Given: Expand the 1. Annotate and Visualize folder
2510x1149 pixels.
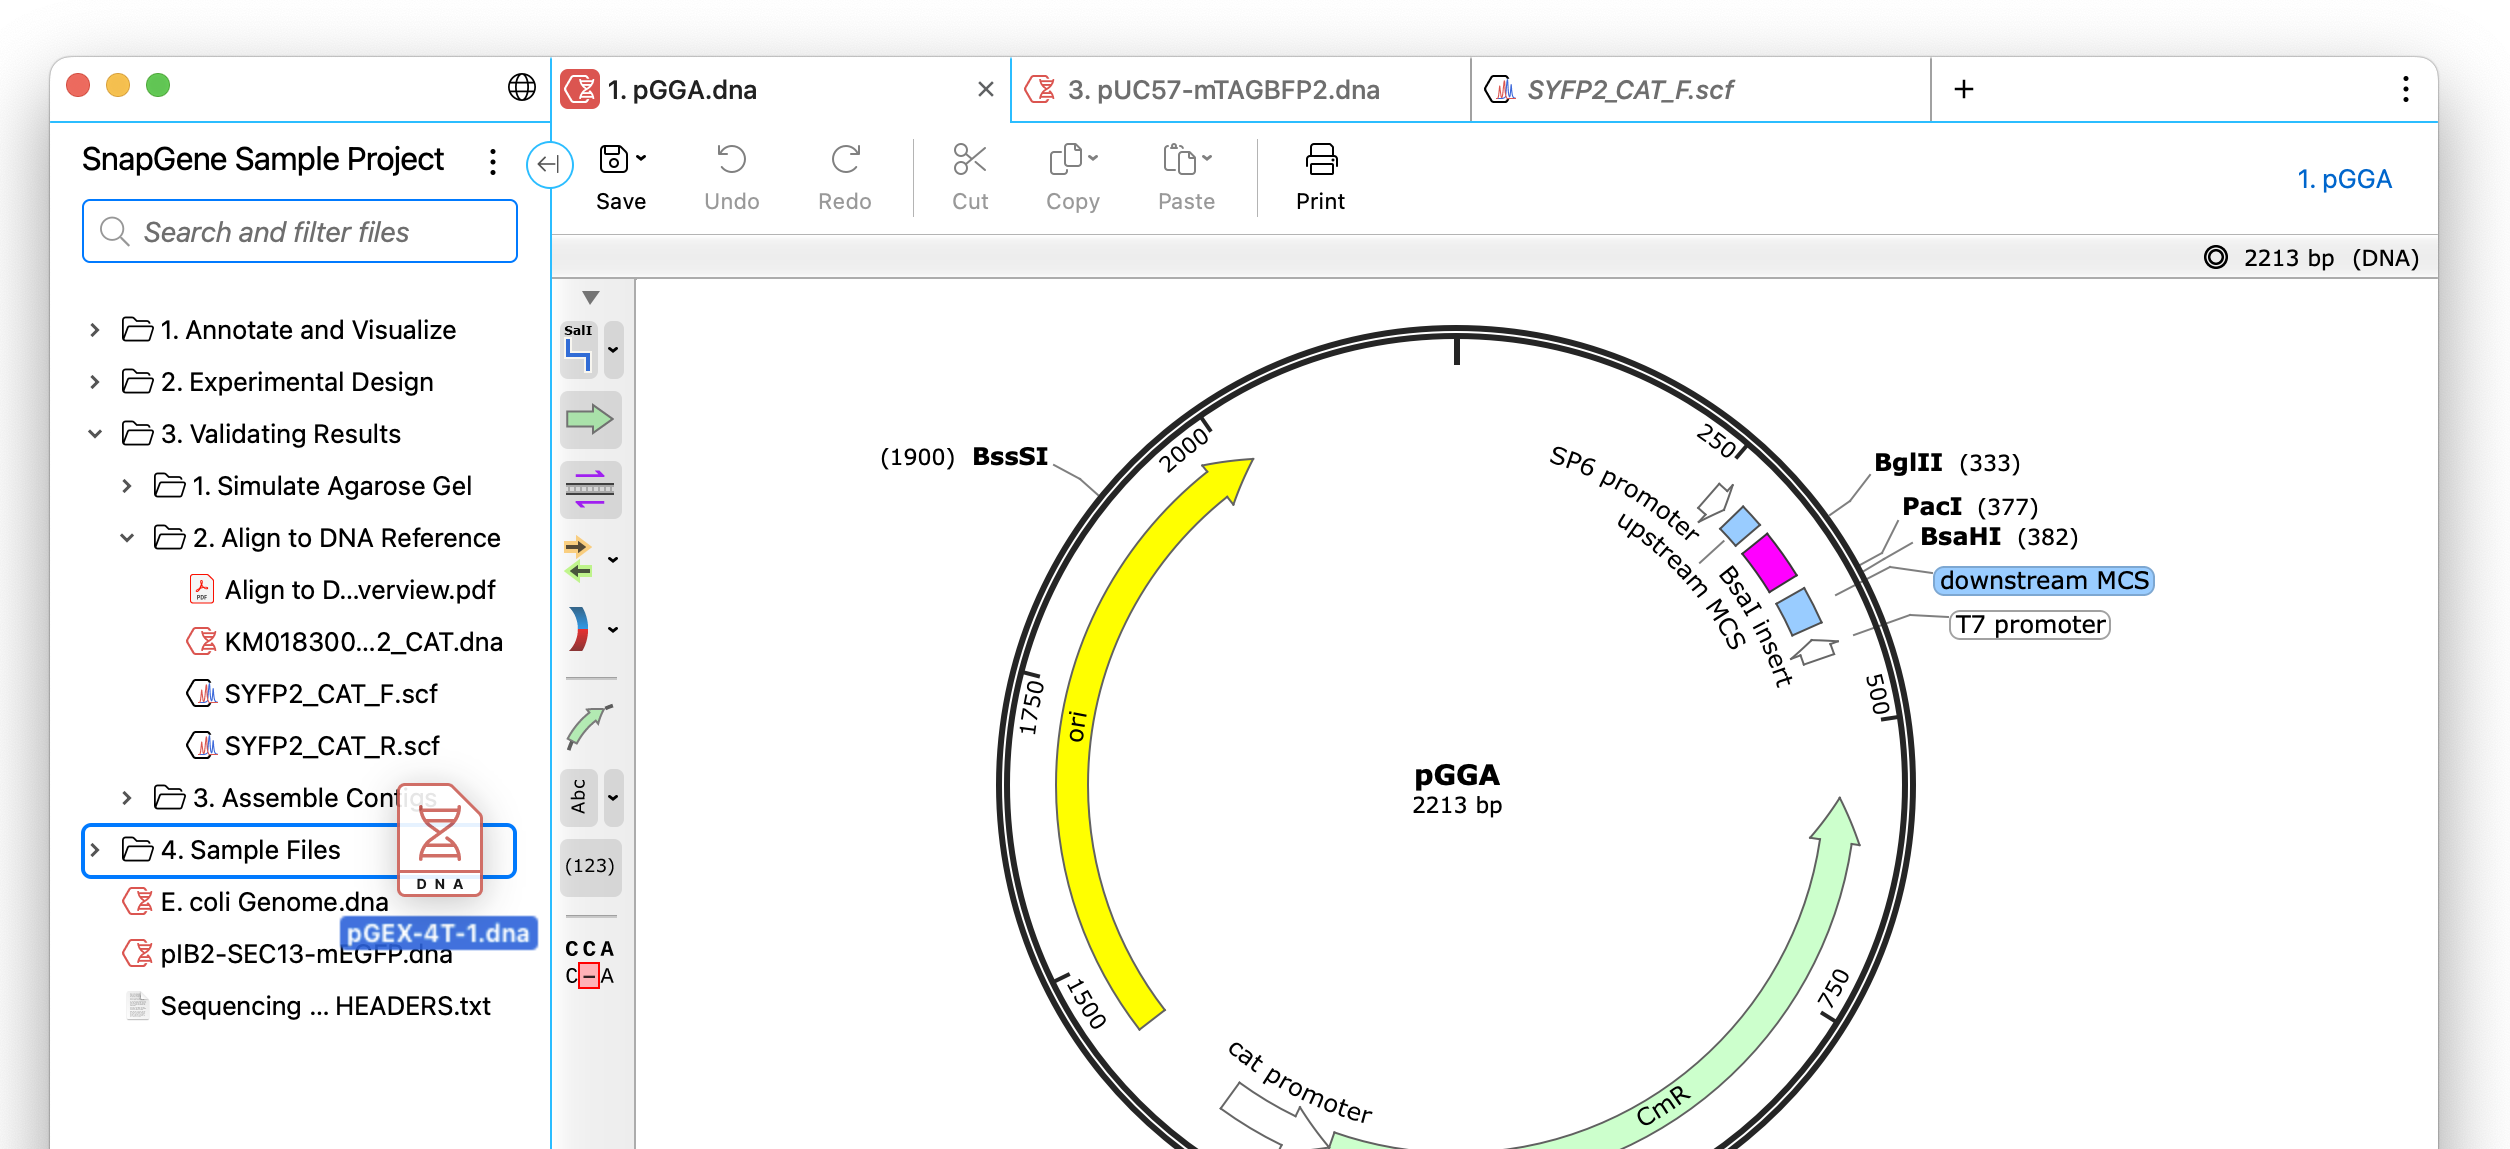Looking at the screenshot, I should pyautogui.click(x=94, y=330).
